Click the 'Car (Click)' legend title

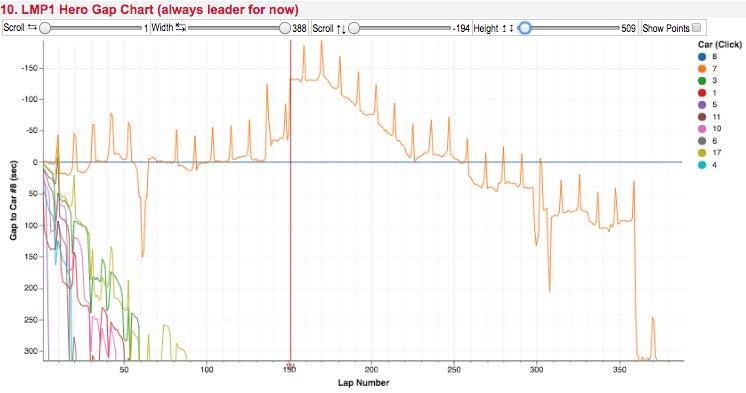[720, 45]
